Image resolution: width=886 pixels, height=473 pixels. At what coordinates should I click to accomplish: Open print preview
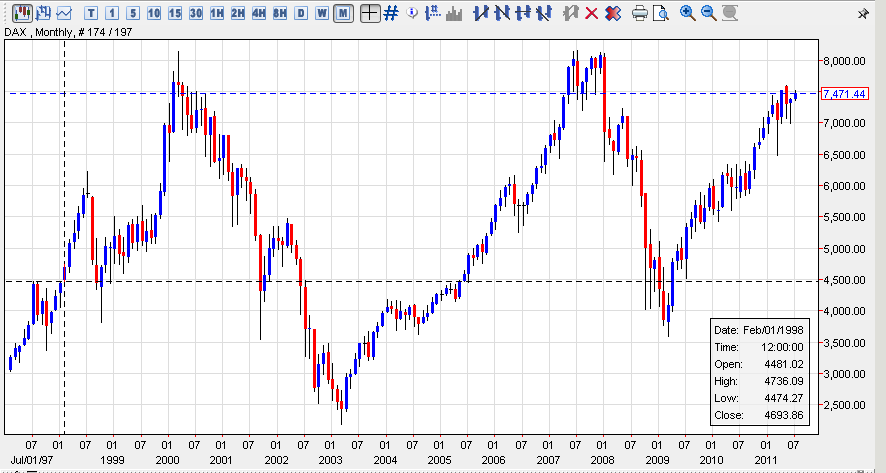coord(661,13)
